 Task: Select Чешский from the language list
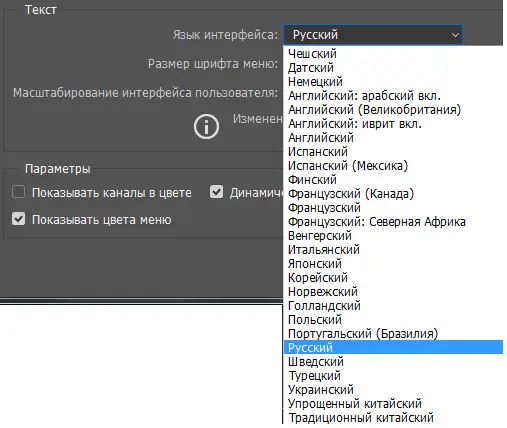(x=393, y=54)
